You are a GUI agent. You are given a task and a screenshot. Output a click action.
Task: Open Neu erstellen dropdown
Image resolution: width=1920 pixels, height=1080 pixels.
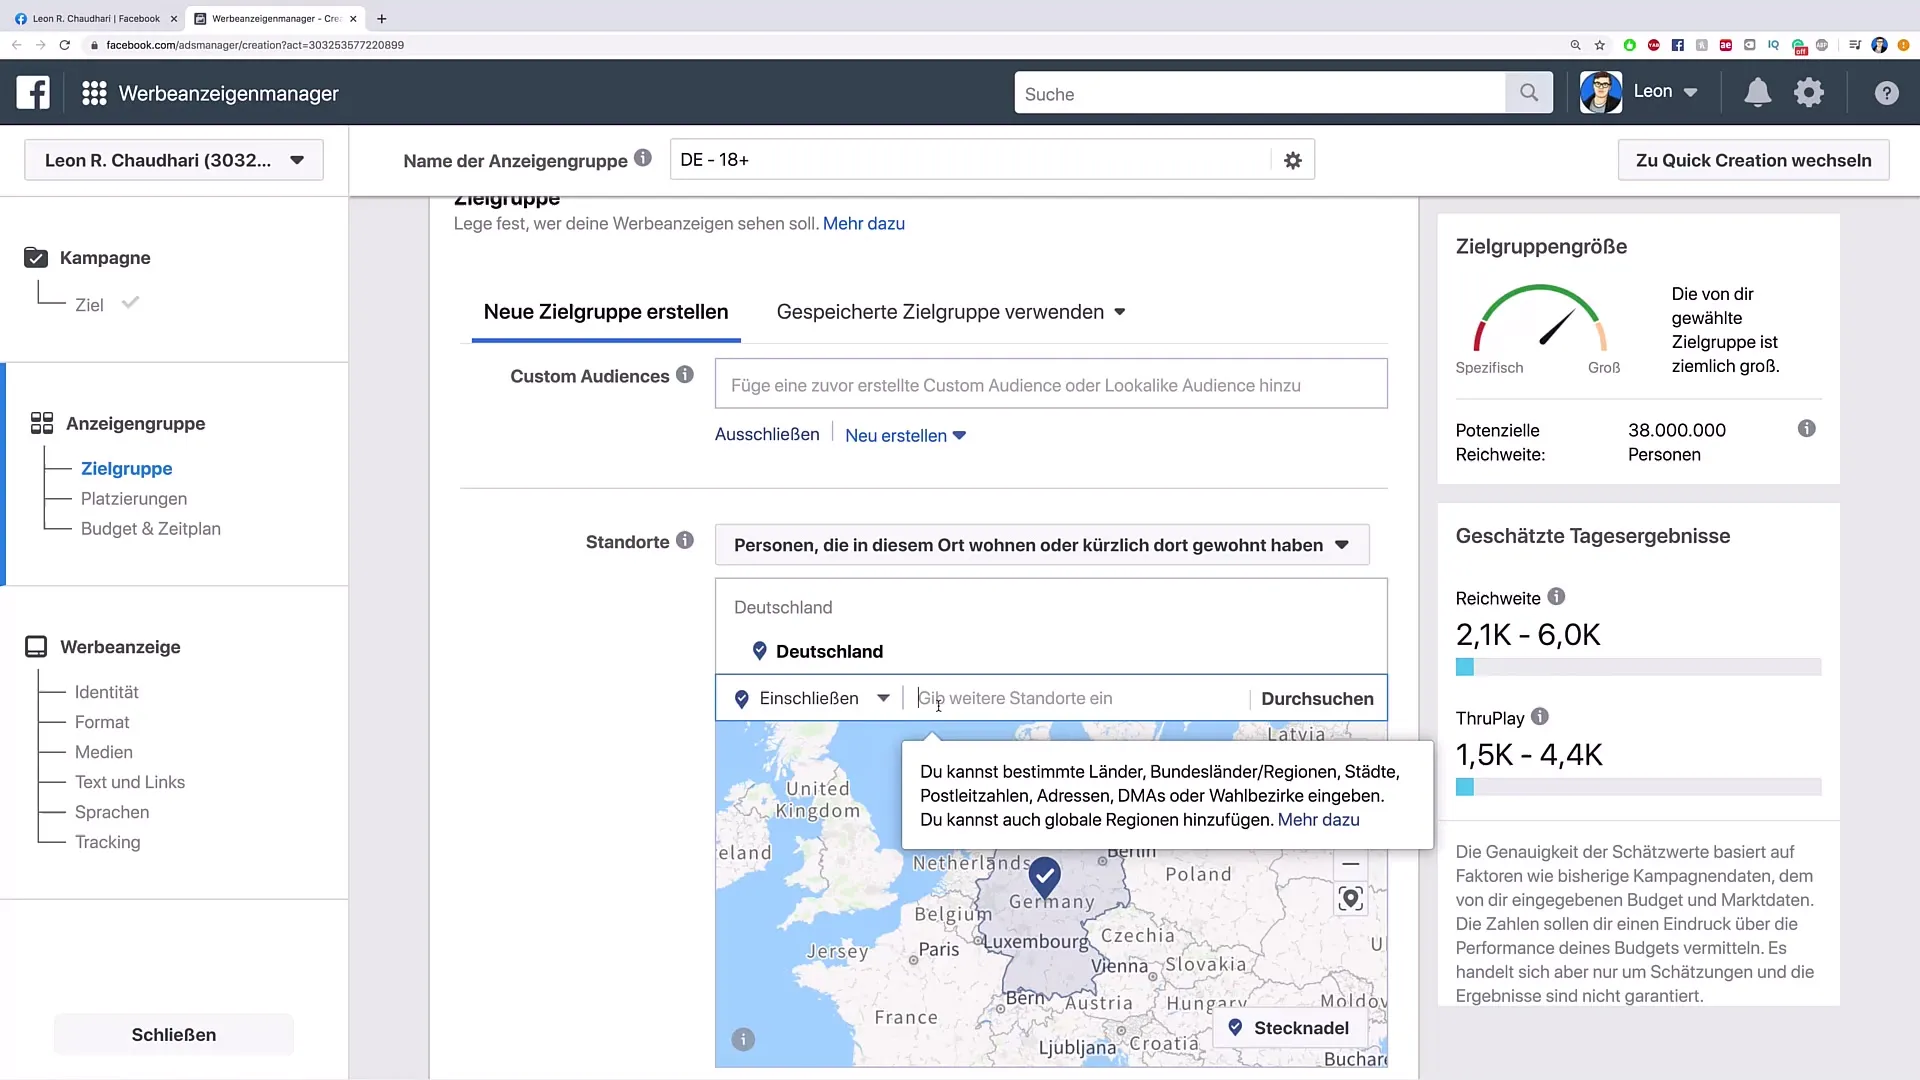[905, 435]
